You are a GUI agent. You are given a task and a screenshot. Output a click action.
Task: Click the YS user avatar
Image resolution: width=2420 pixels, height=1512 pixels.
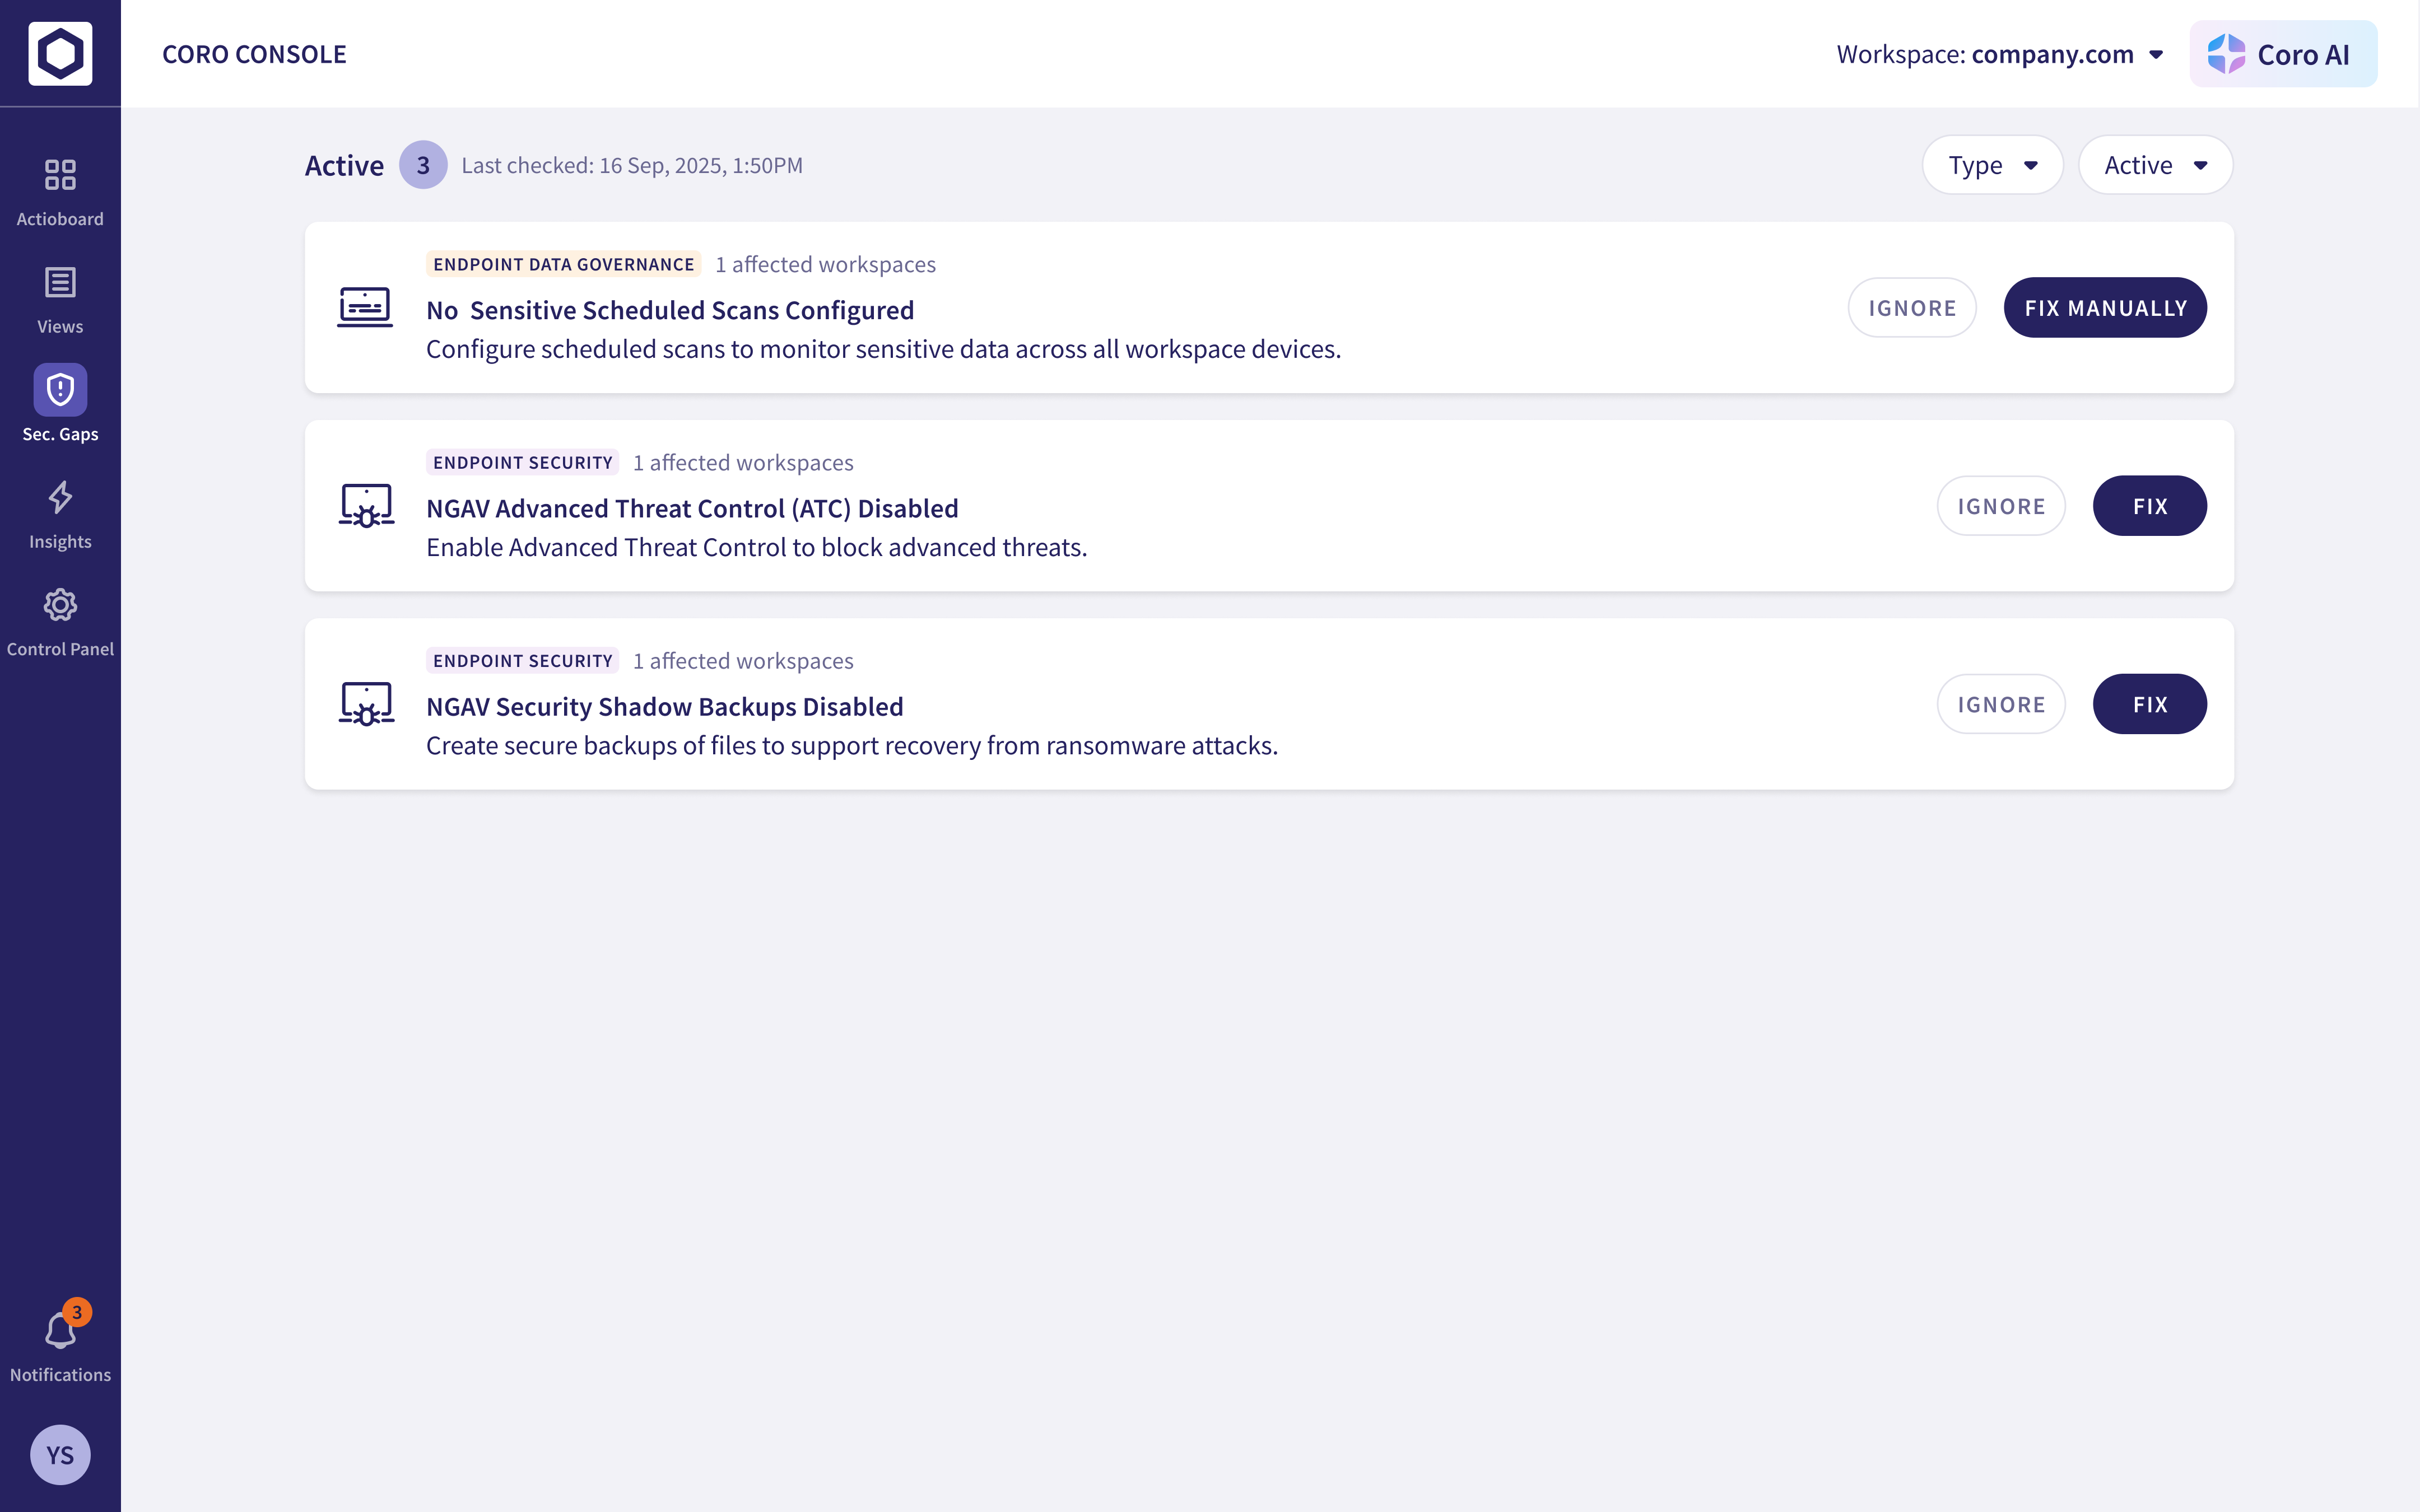(60, 1455)
